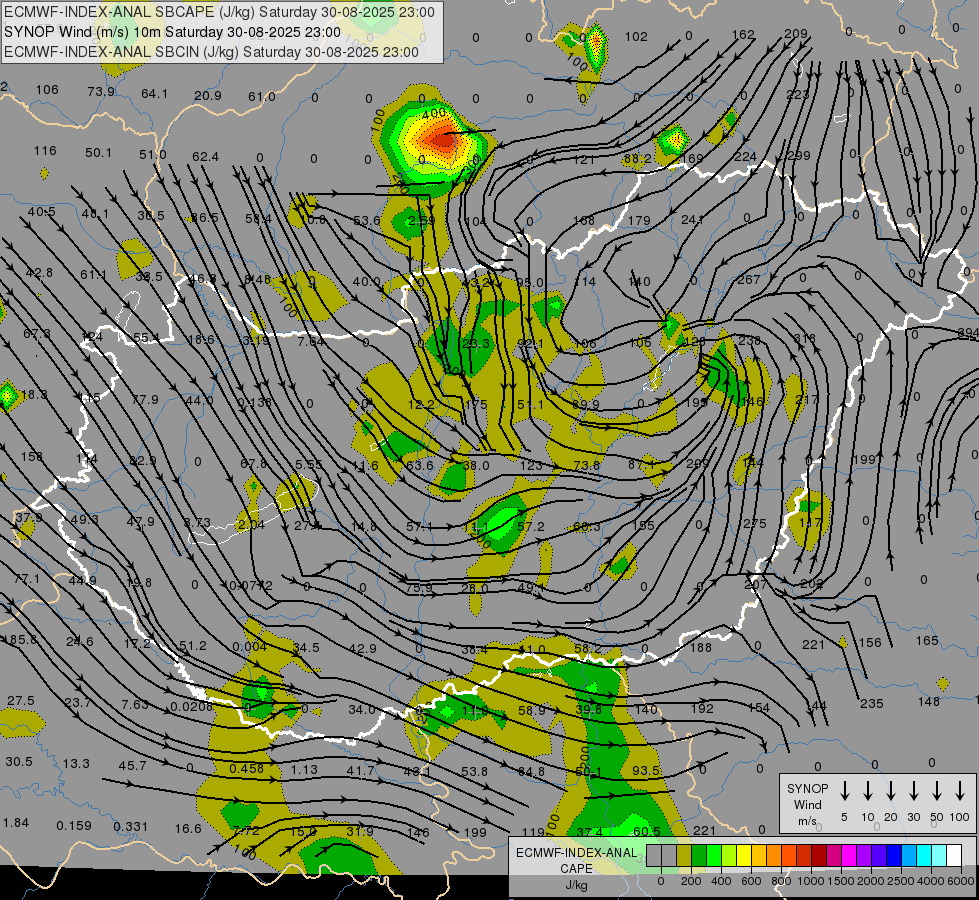Click the map value 62.4
This screenshot has height=900, width=979.
pyautogui.click(x=205, y=156)
